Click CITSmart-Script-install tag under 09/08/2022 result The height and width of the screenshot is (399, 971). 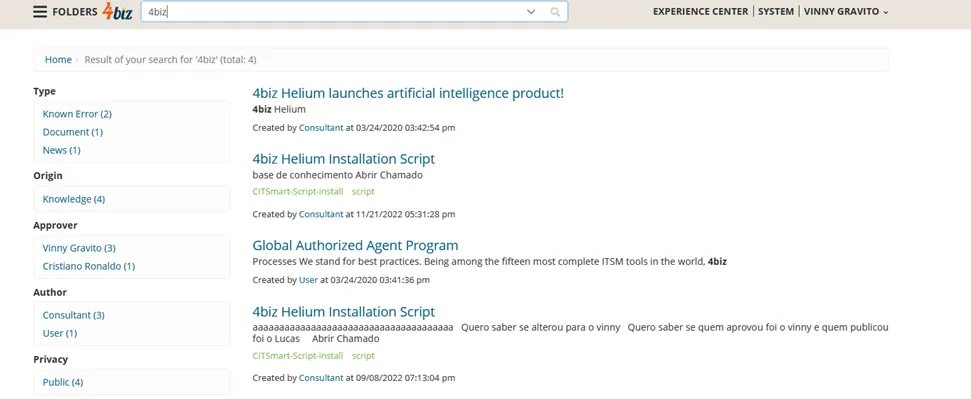tap(298, 356)
